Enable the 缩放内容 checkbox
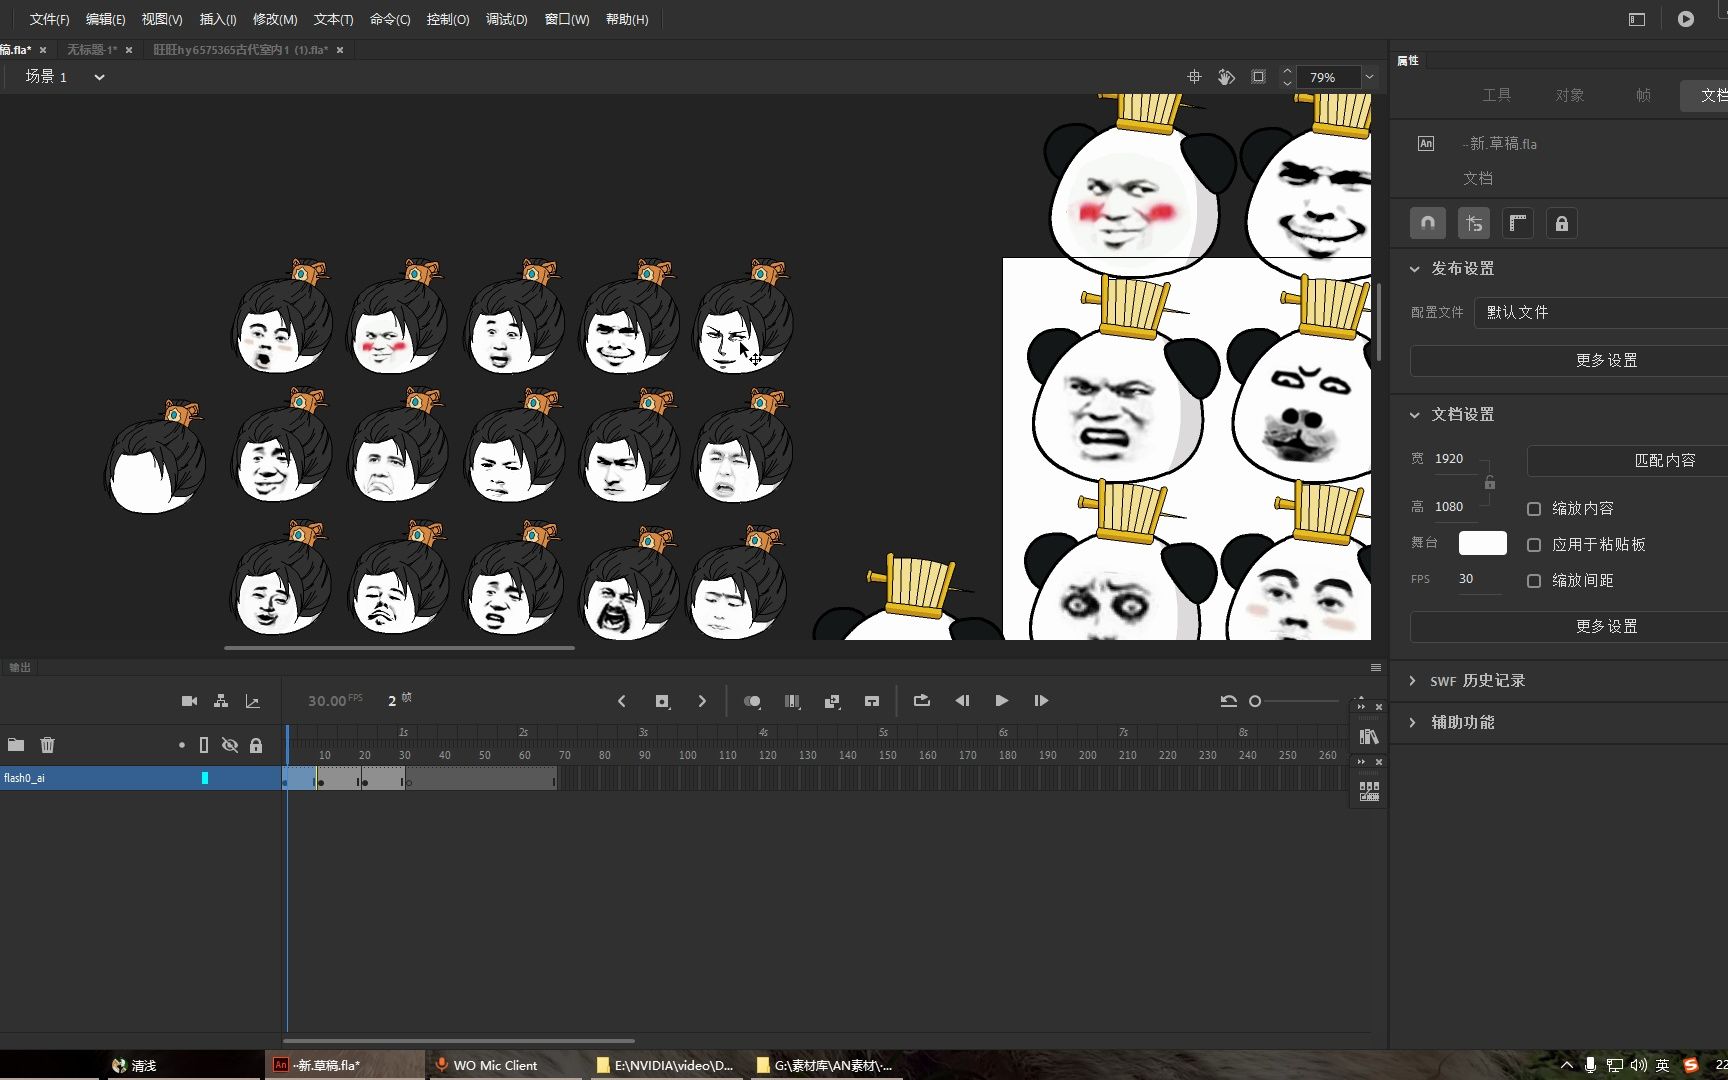Viewport: 1728px width, 1080px height. (1534, 509)
